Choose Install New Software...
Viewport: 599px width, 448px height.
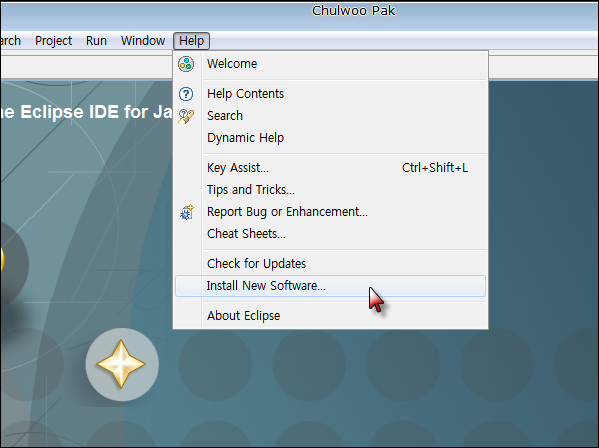[330, 286]
